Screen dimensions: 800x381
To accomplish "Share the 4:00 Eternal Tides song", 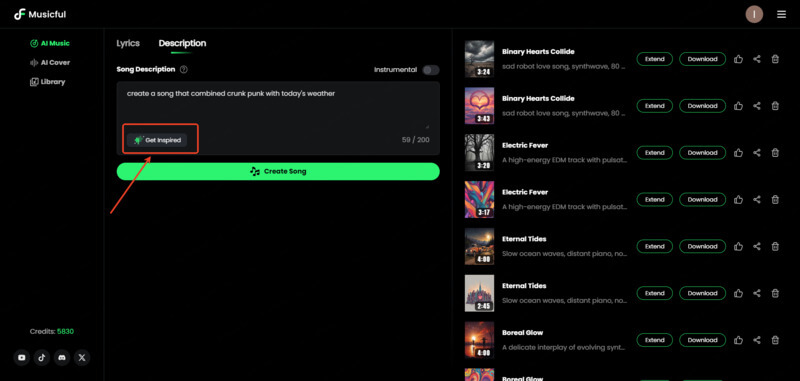I will pyautogui.click(x=757, y=246).
